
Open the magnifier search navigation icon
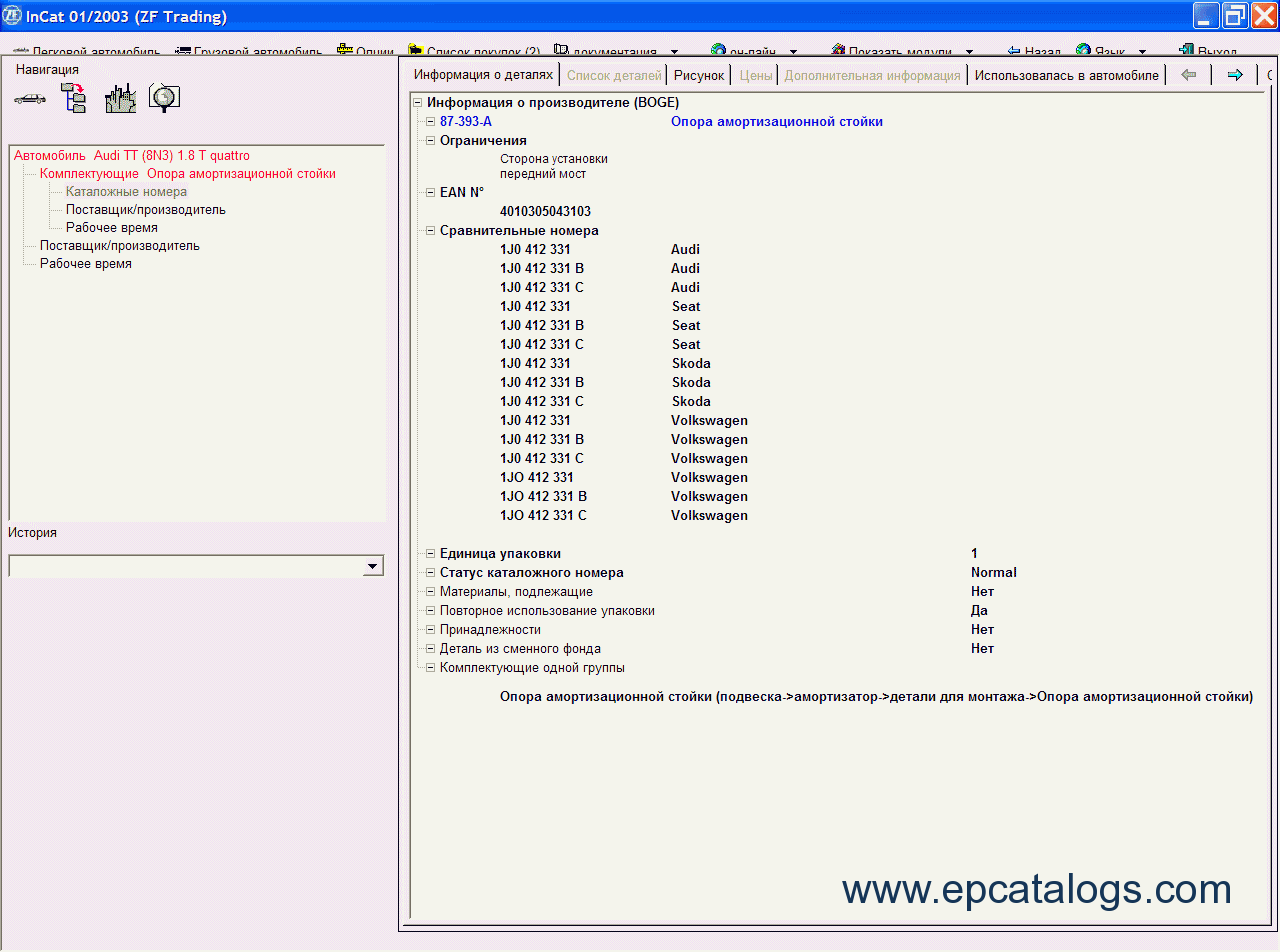click(x=164, y=97)
